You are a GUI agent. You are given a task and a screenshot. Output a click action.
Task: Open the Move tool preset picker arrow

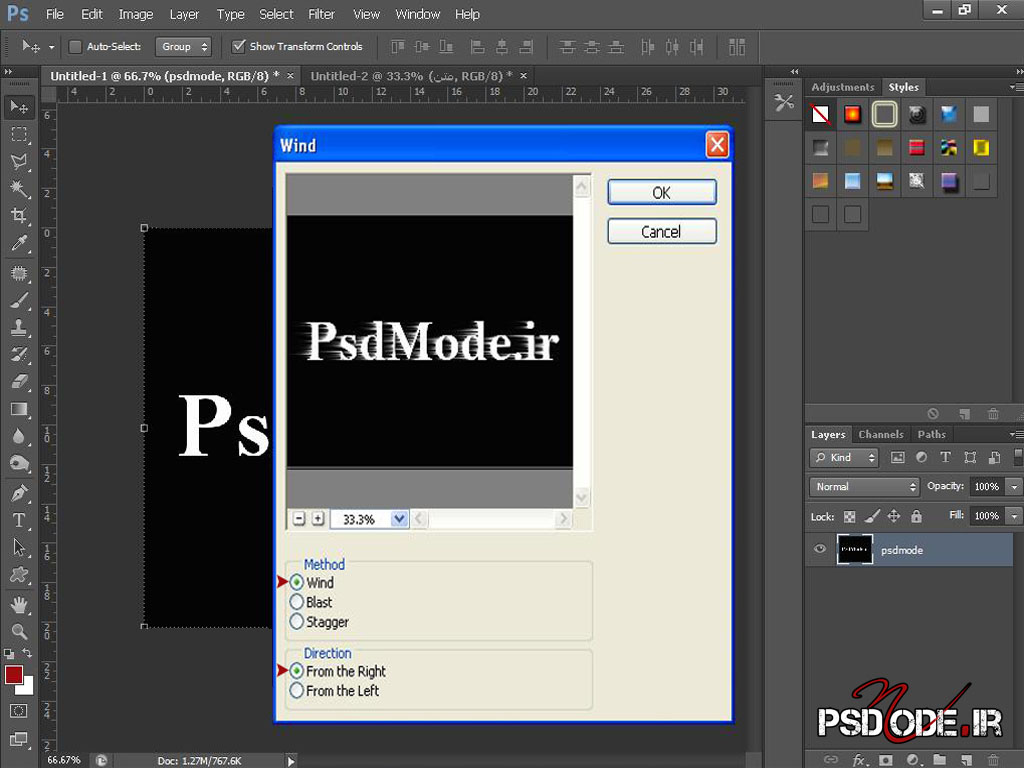click(x=51, y=47)
